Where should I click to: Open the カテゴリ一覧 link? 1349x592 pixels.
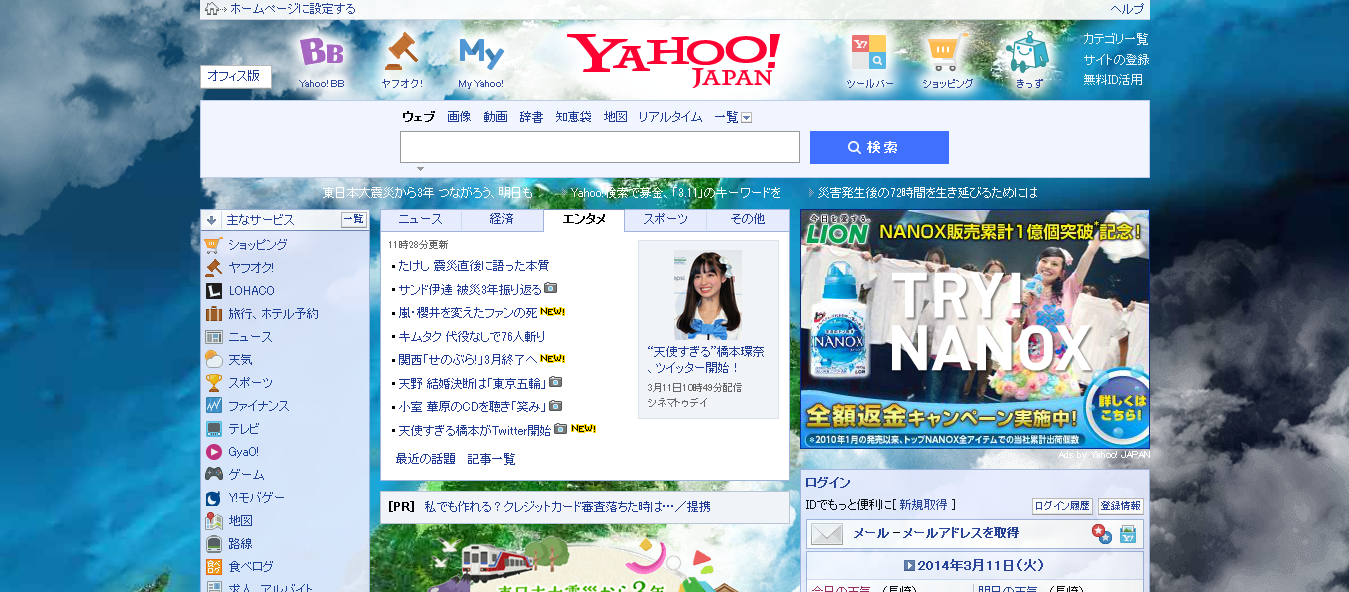pyautogui.click(x=1116, y=39)
